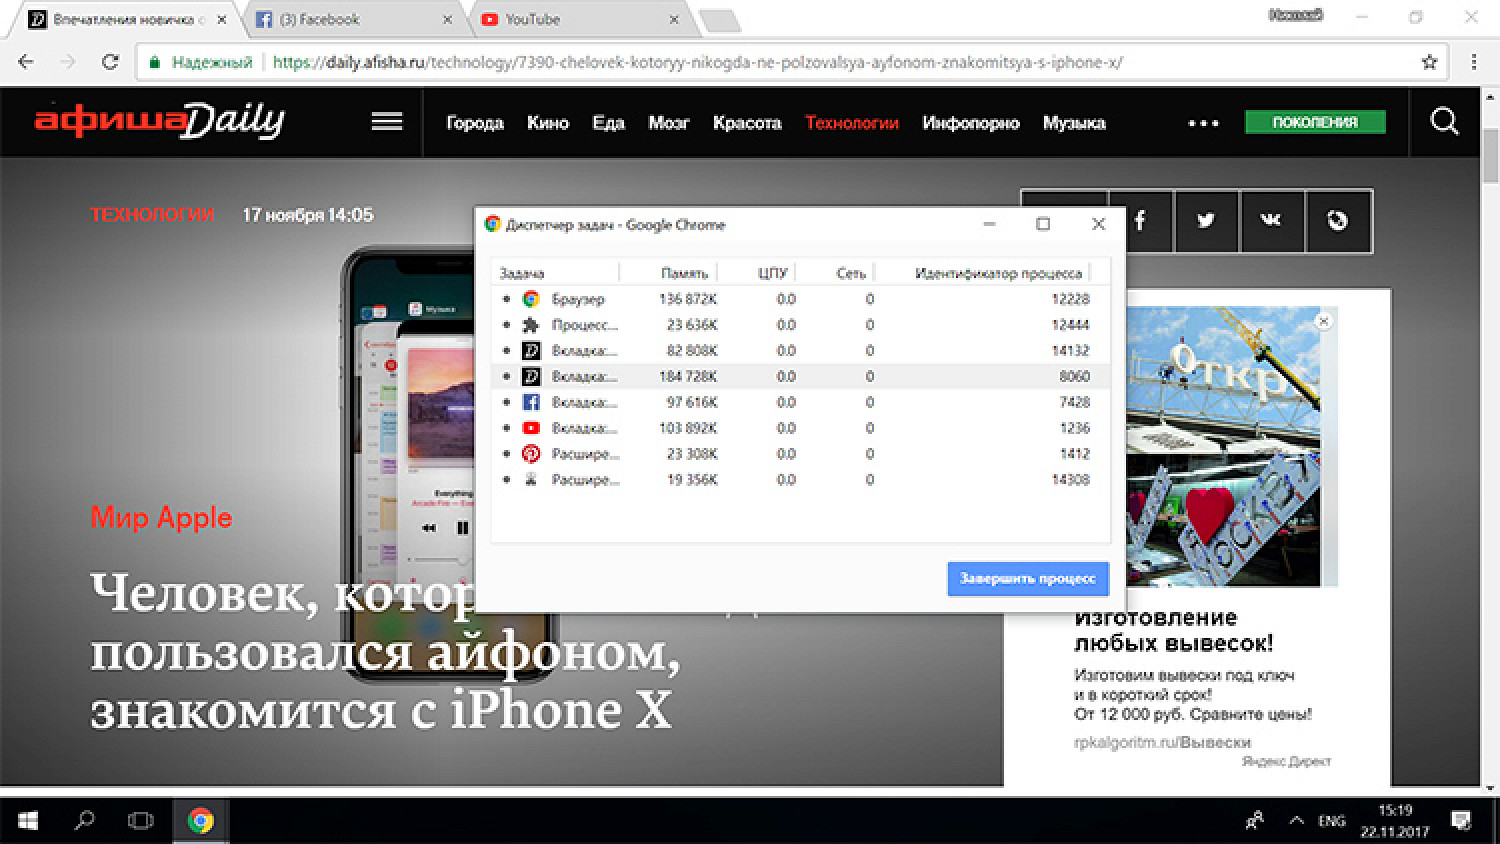Open Windows taskbar search
Screen dimensions: 1500x844
(85, 820)
